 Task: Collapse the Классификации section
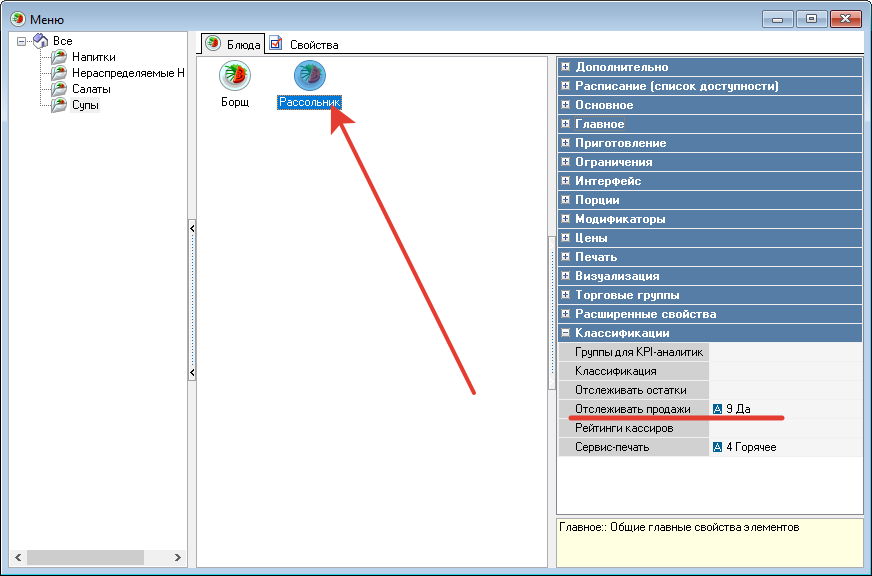(x=566, y=333)
